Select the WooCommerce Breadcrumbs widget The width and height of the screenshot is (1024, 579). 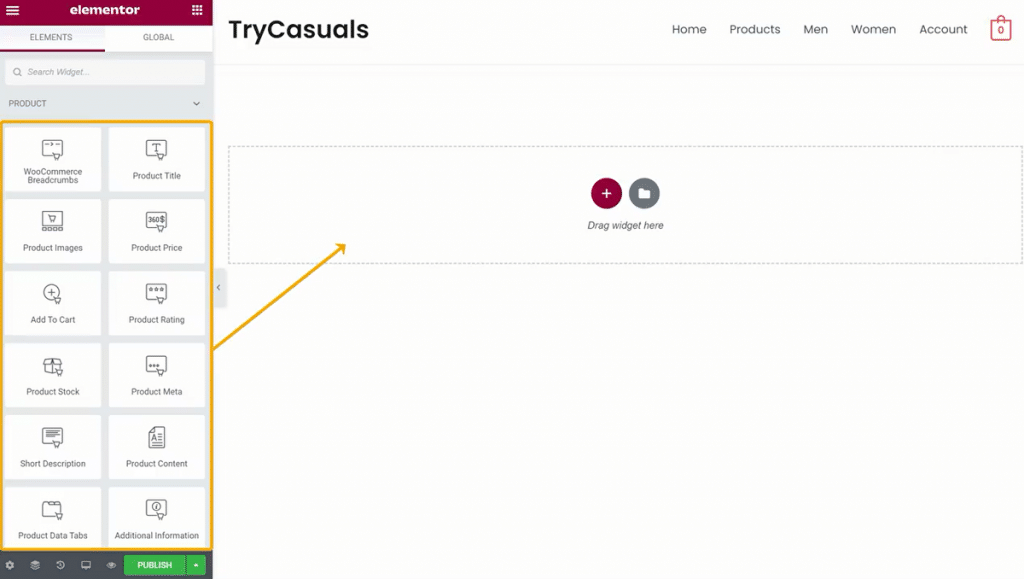(x=53, y=159)
